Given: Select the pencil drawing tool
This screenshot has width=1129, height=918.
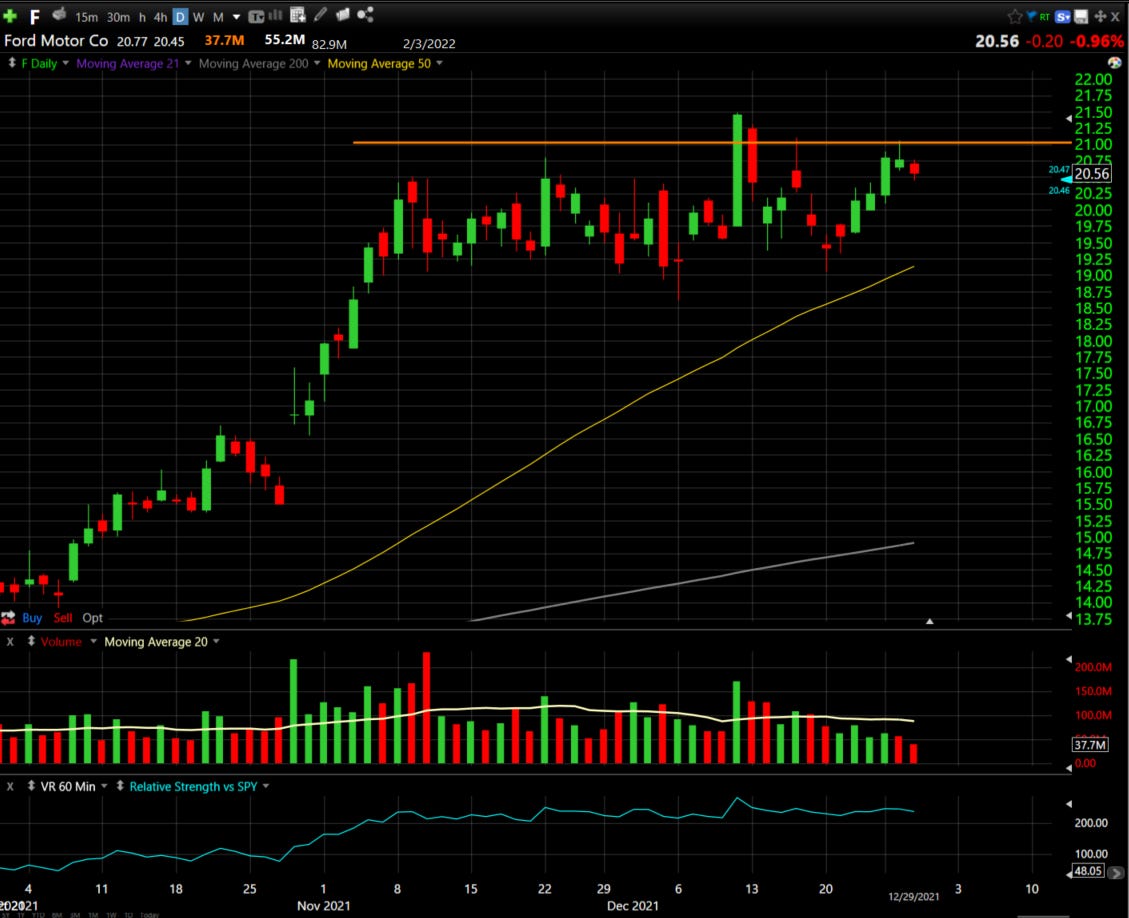Looking at the screenshot, I should (320, 14).
